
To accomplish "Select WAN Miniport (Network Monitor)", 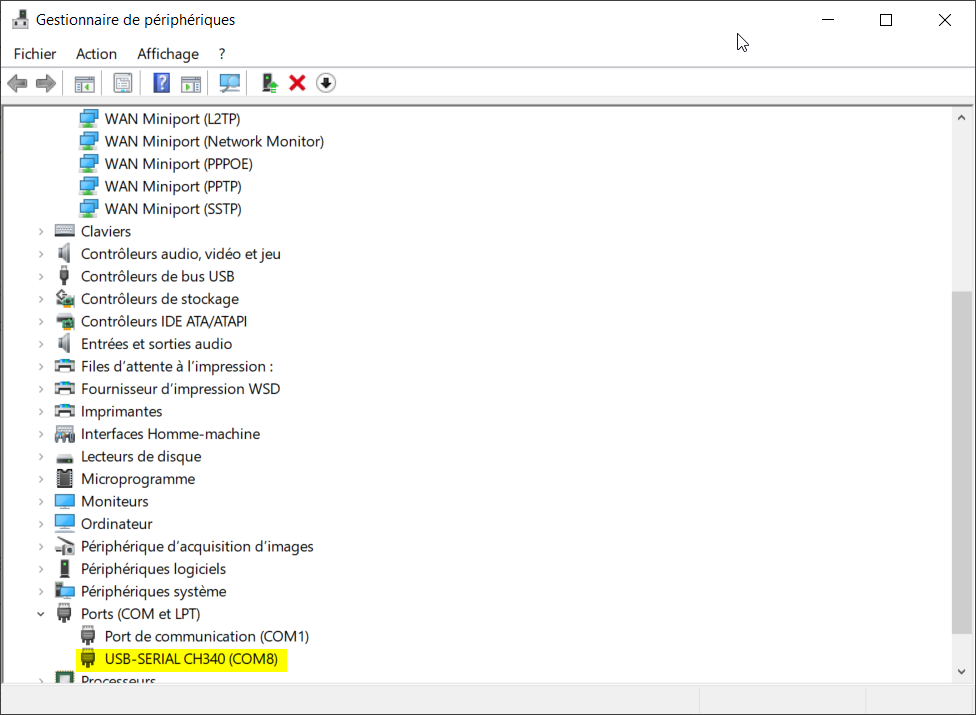I will pyautogui.click(x=214, y=141).
